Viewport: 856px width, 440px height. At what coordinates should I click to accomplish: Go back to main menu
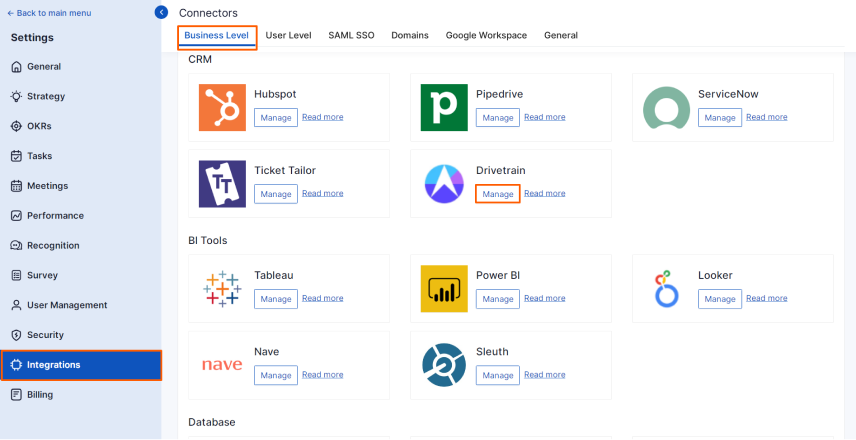[x=49, y=13]
